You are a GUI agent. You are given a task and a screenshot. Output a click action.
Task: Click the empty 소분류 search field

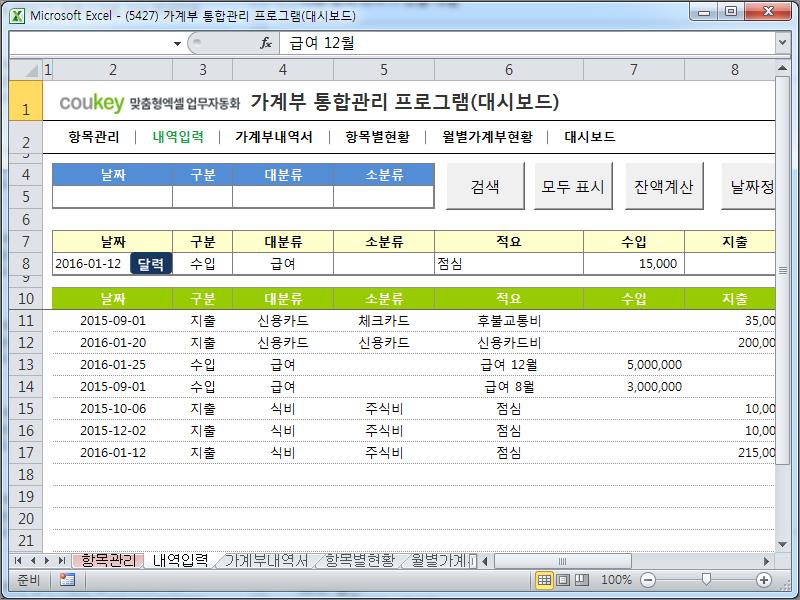[384, 196]
